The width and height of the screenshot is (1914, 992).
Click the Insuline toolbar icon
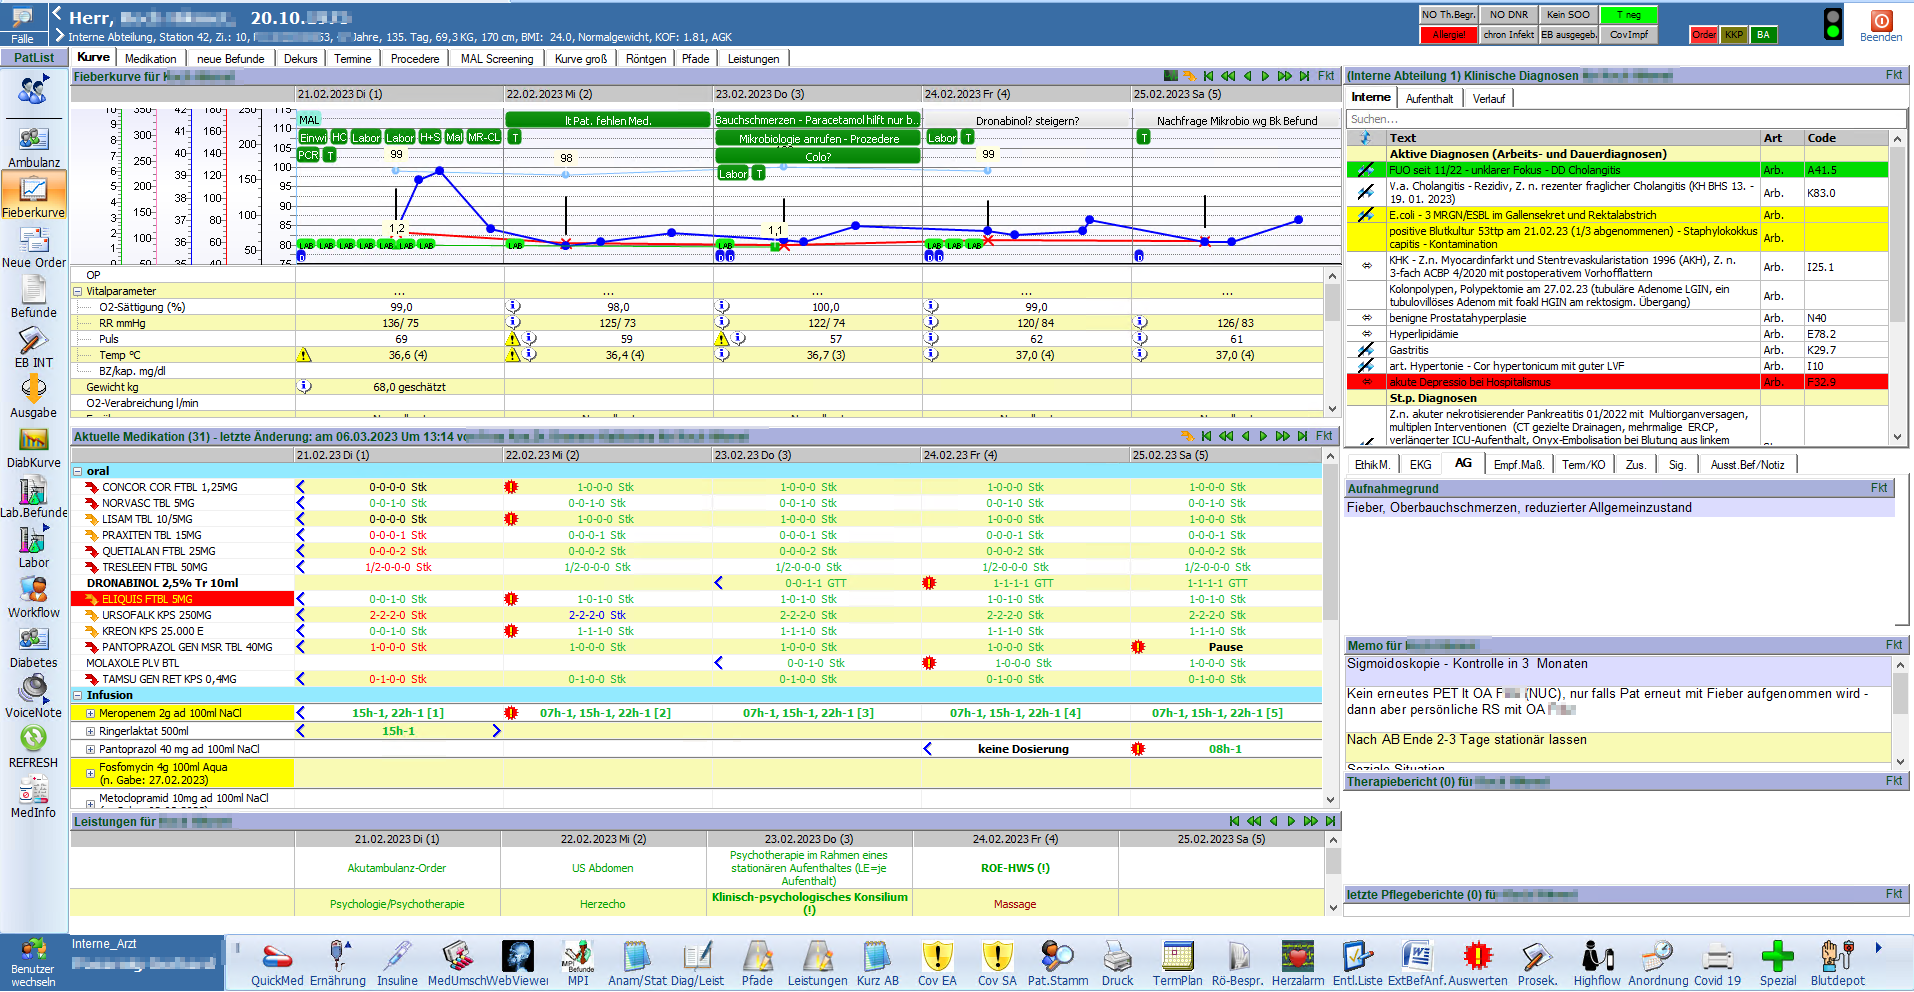click(x=397, y=964)
